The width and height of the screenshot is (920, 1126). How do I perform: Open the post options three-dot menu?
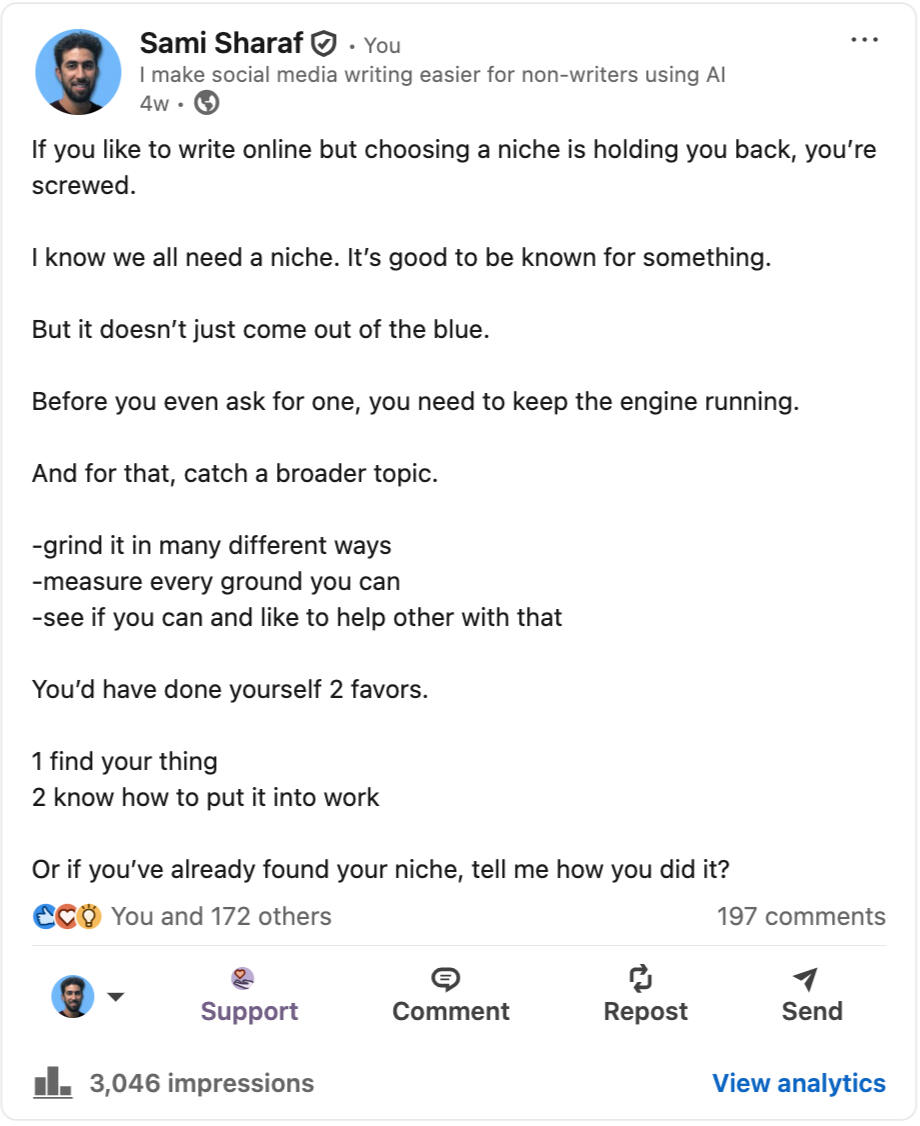coord(863,38)
